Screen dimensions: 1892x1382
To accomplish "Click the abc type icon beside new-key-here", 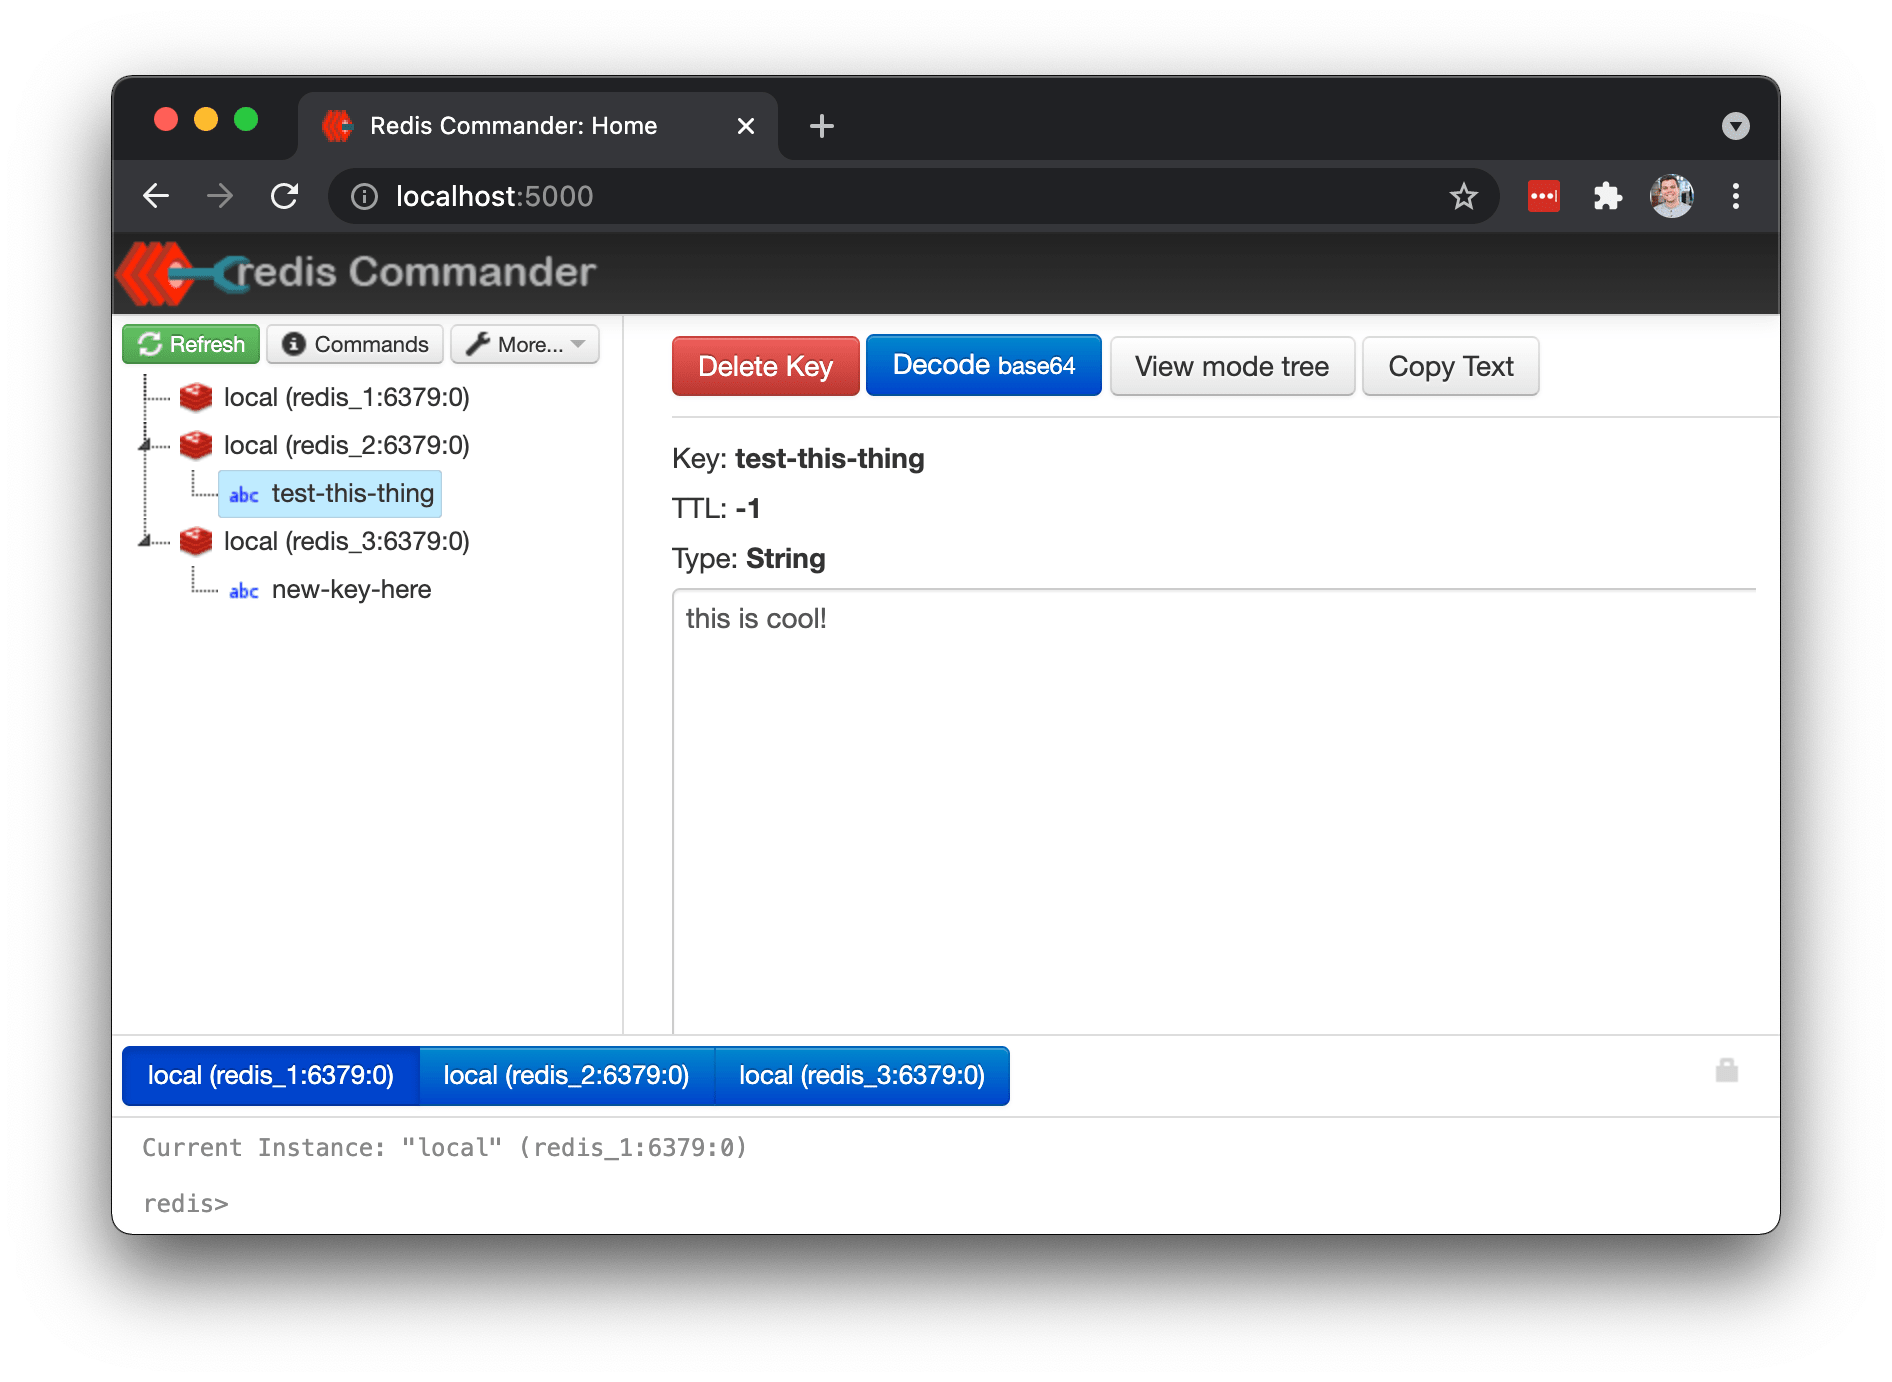I will (x=243, y=590).
